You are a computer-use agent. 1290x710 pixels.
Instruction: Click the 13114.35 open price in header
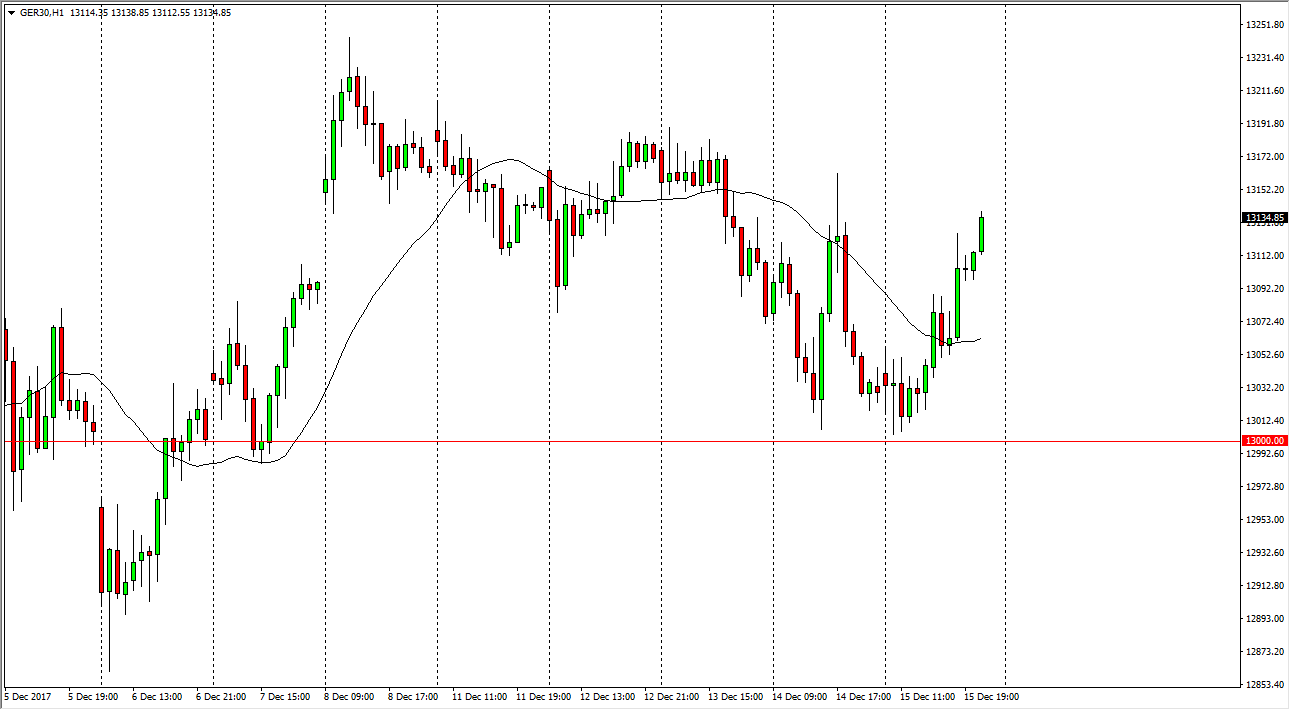coord(87,13)
